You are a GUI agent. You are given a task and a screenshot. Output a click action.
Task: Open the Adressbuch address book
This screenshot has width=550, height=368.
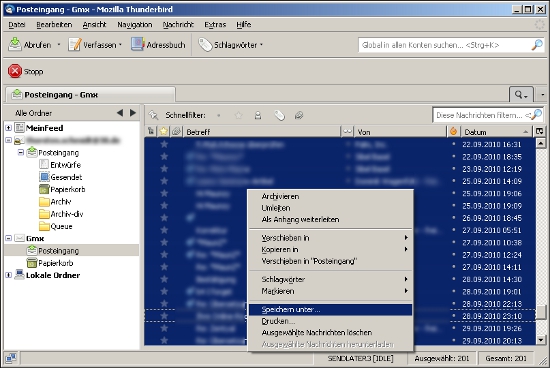(158, 45)
